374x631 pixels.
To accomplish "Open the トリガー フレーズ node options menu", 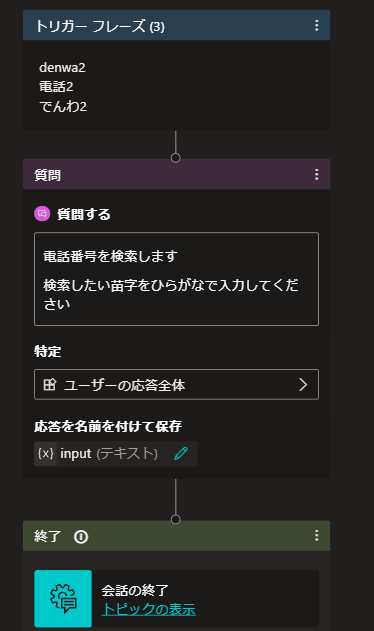I will tap(317, 25).
